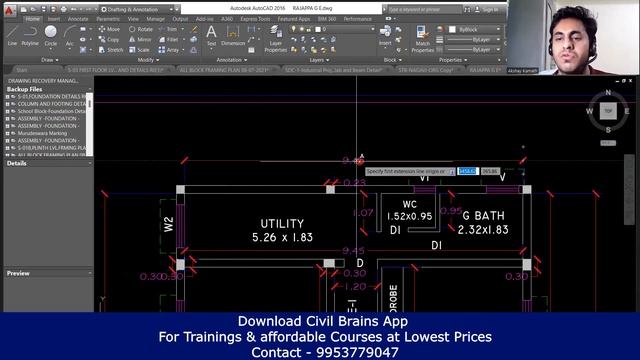The width and height of the screenshot is (640, 360).
Task: Click the Trim tool
Action: pos(168,29)
